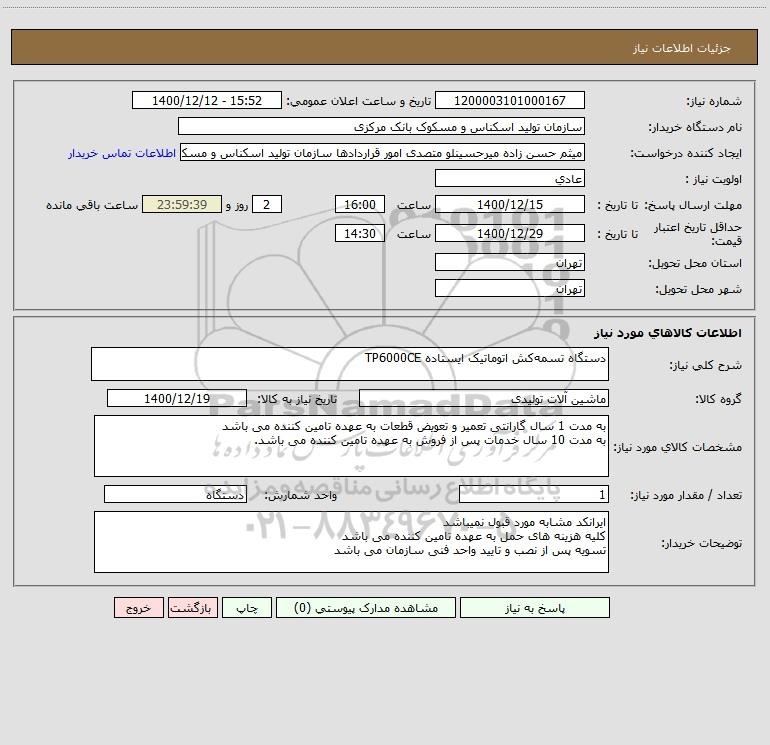770x745 pixels.
Task: Click the ایجاد کننده درخواست label
Action: click(686, 154)
